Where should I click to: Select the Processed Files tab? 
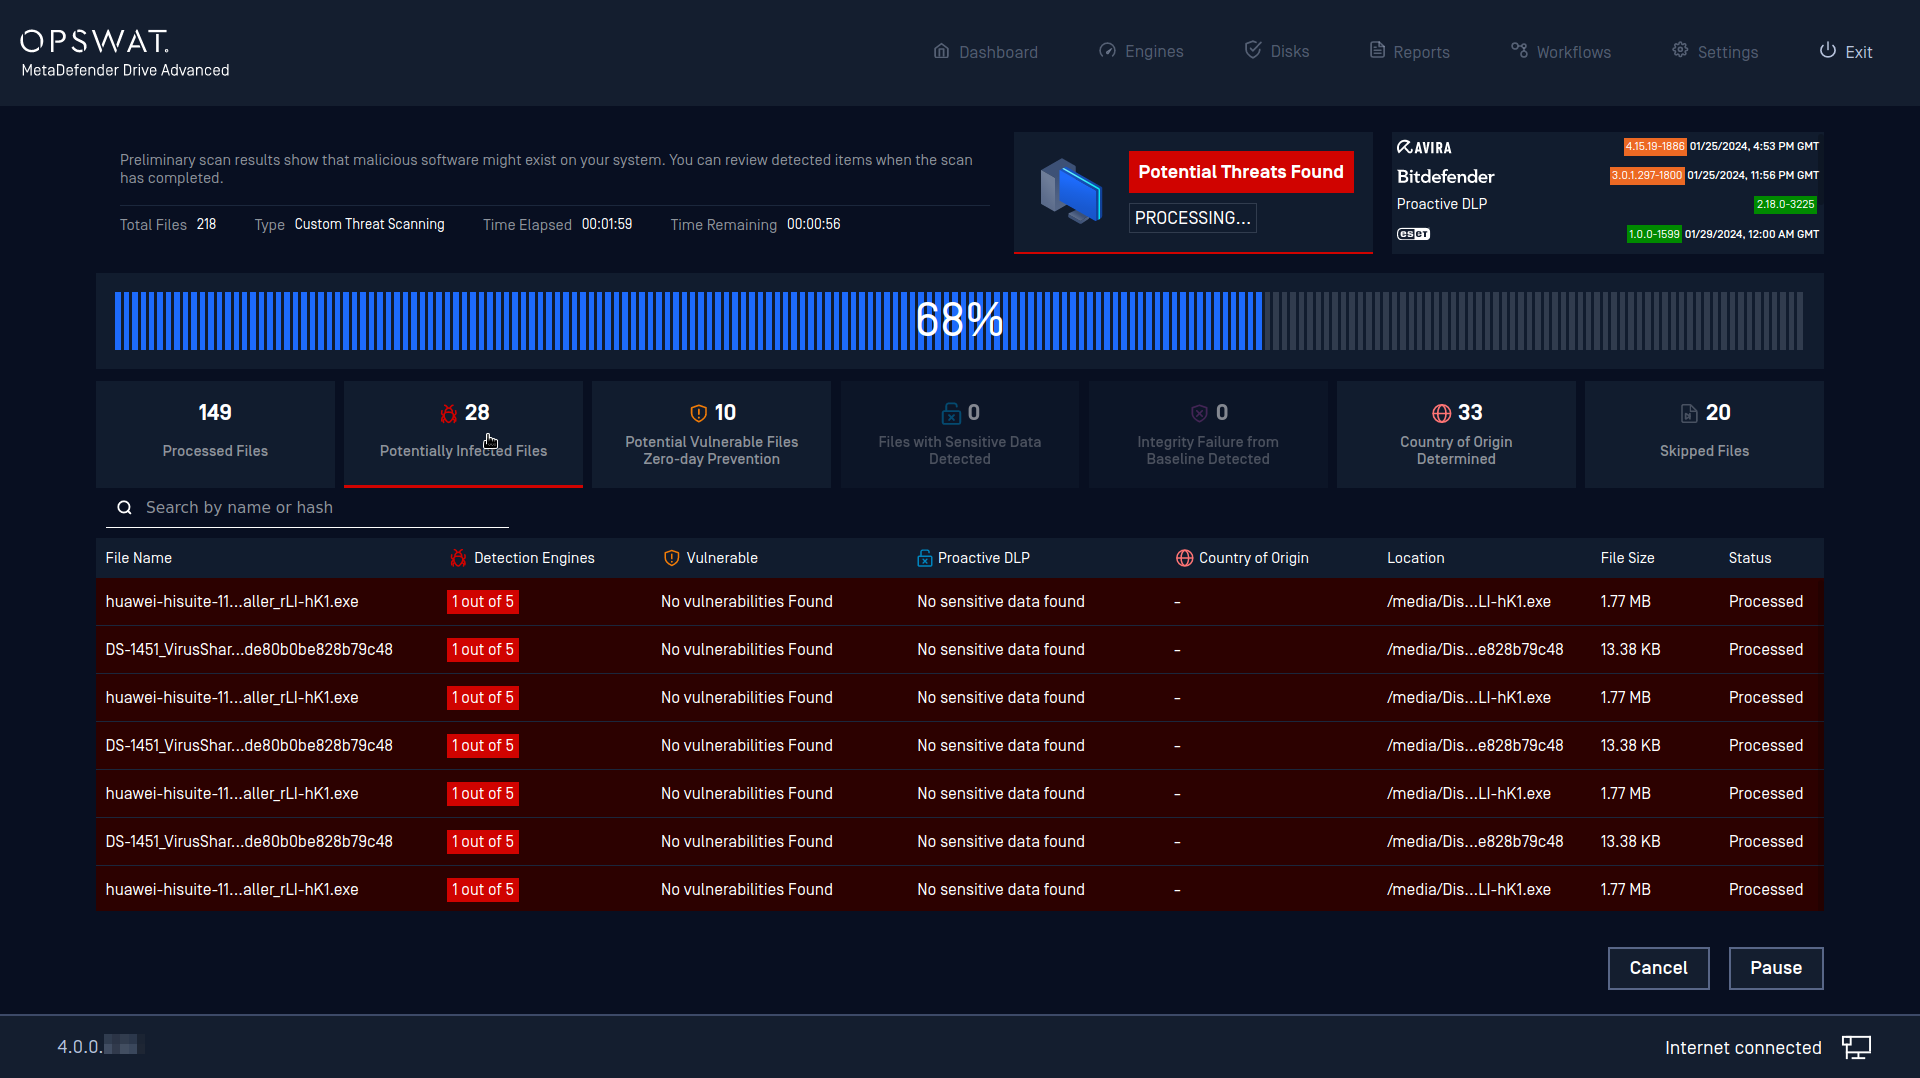coord(215,434)
